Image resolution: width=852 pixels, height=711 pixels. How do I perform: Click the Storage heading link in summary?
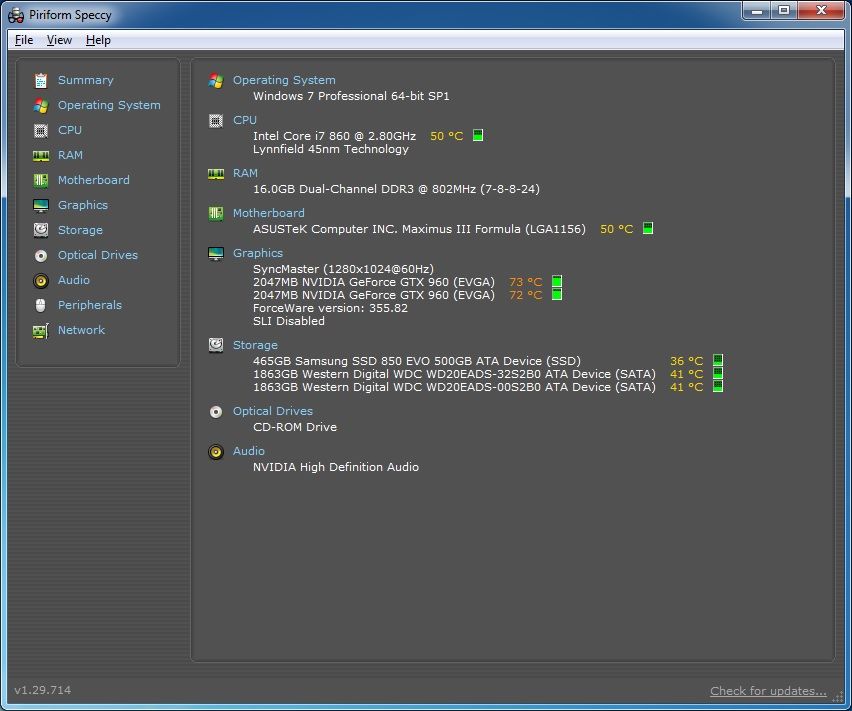(255, 345)
